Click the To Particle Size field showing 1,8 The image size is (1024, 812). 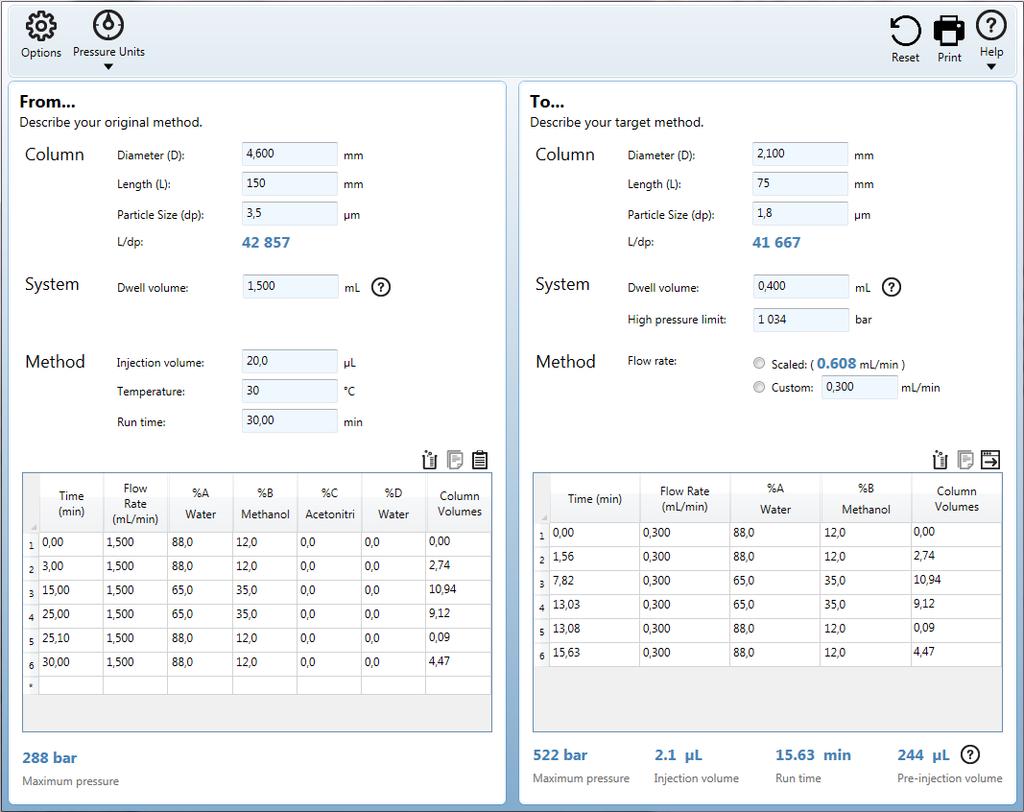[x=800, y=214]
